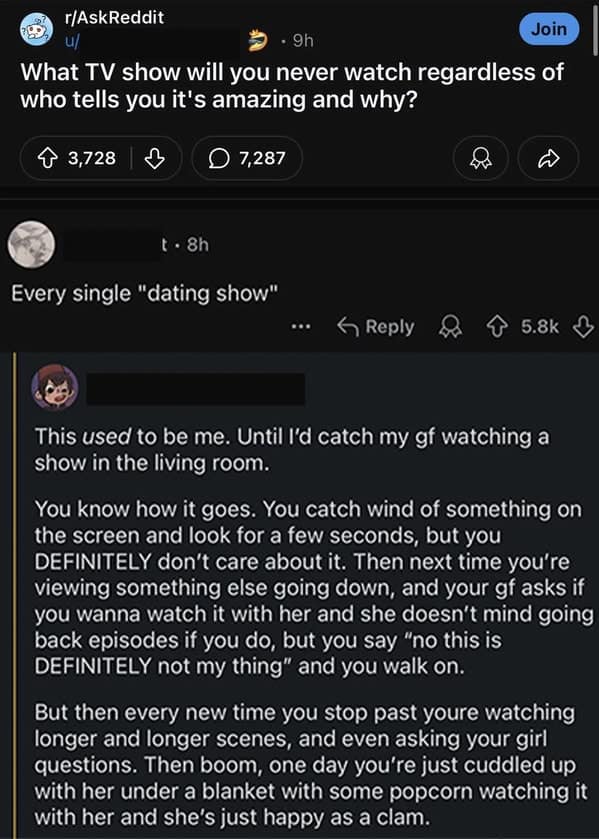Select the post title text
Image resolution: width=599 pixels, height=839 pixels.
coord(290,85)
